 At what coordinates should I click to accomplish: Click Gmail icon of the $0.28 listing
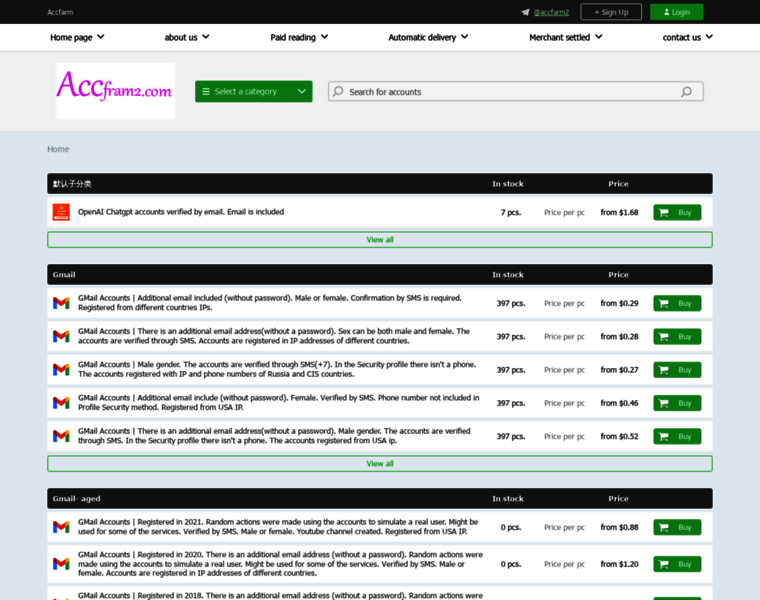(61, 336)
